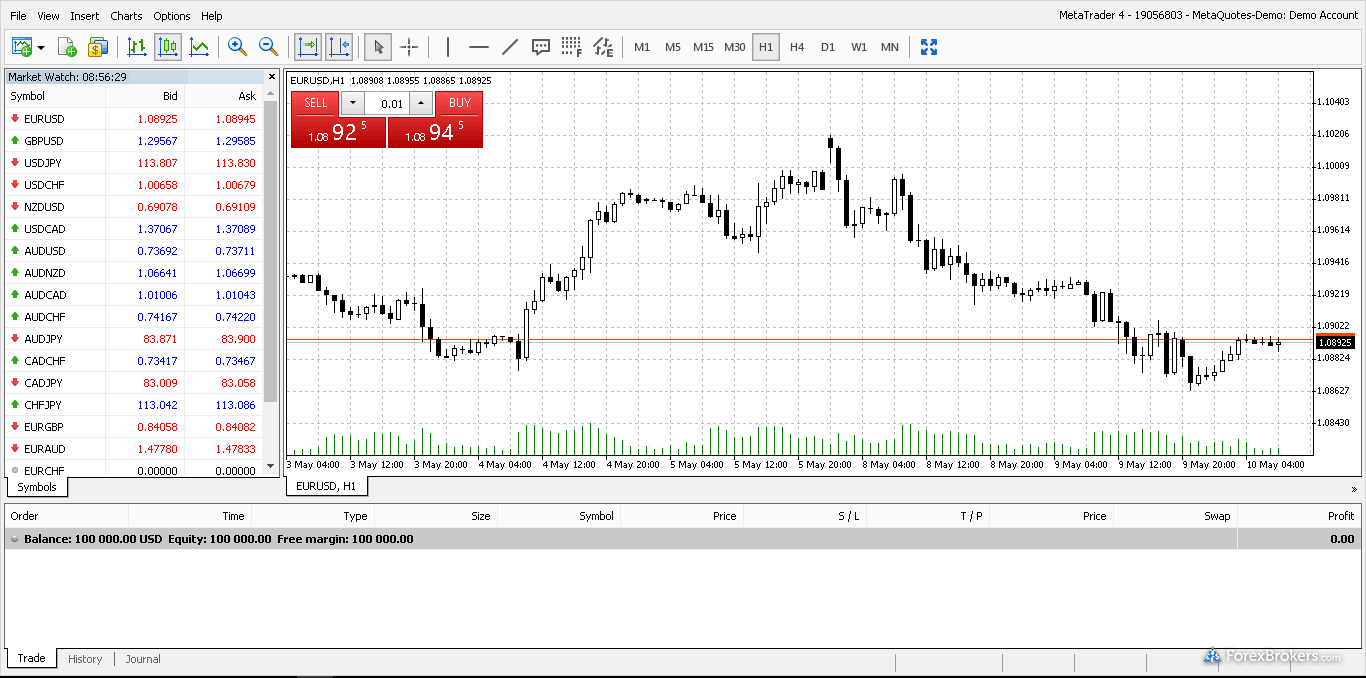Zoom out of the chart
This screenshot has width=1366, height=678.
point(267,46)
